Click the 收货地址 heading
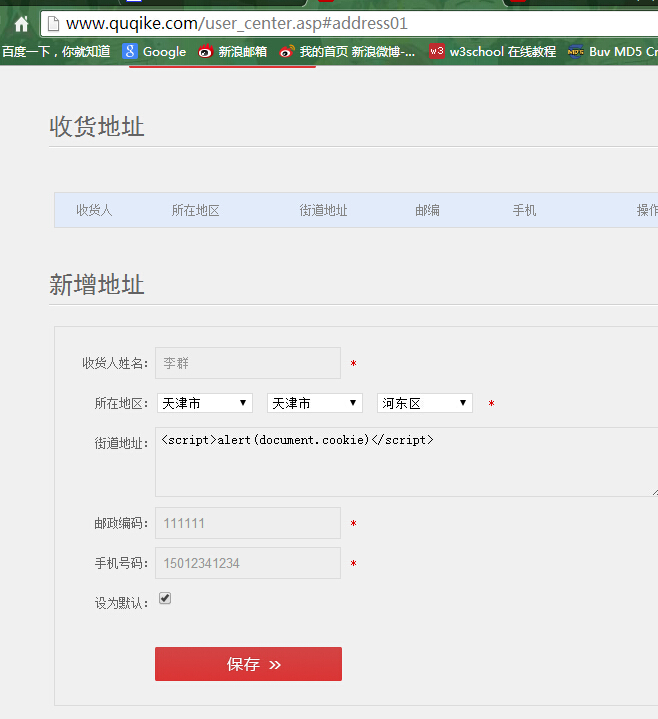This screenshot has height=719, width=658. [97, 126]
